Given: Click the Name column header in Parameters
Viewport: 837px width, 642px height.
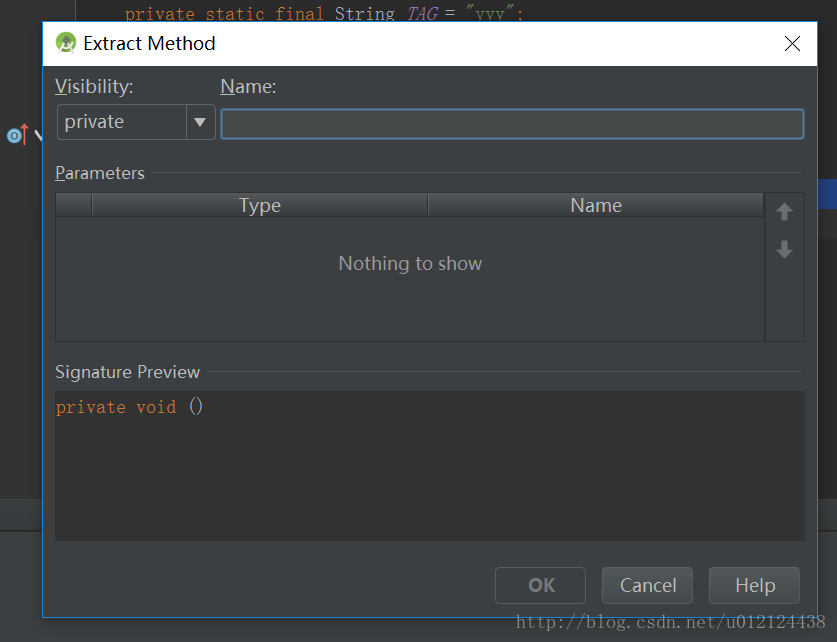Looking at the screenshot, I should click(596, 205).
